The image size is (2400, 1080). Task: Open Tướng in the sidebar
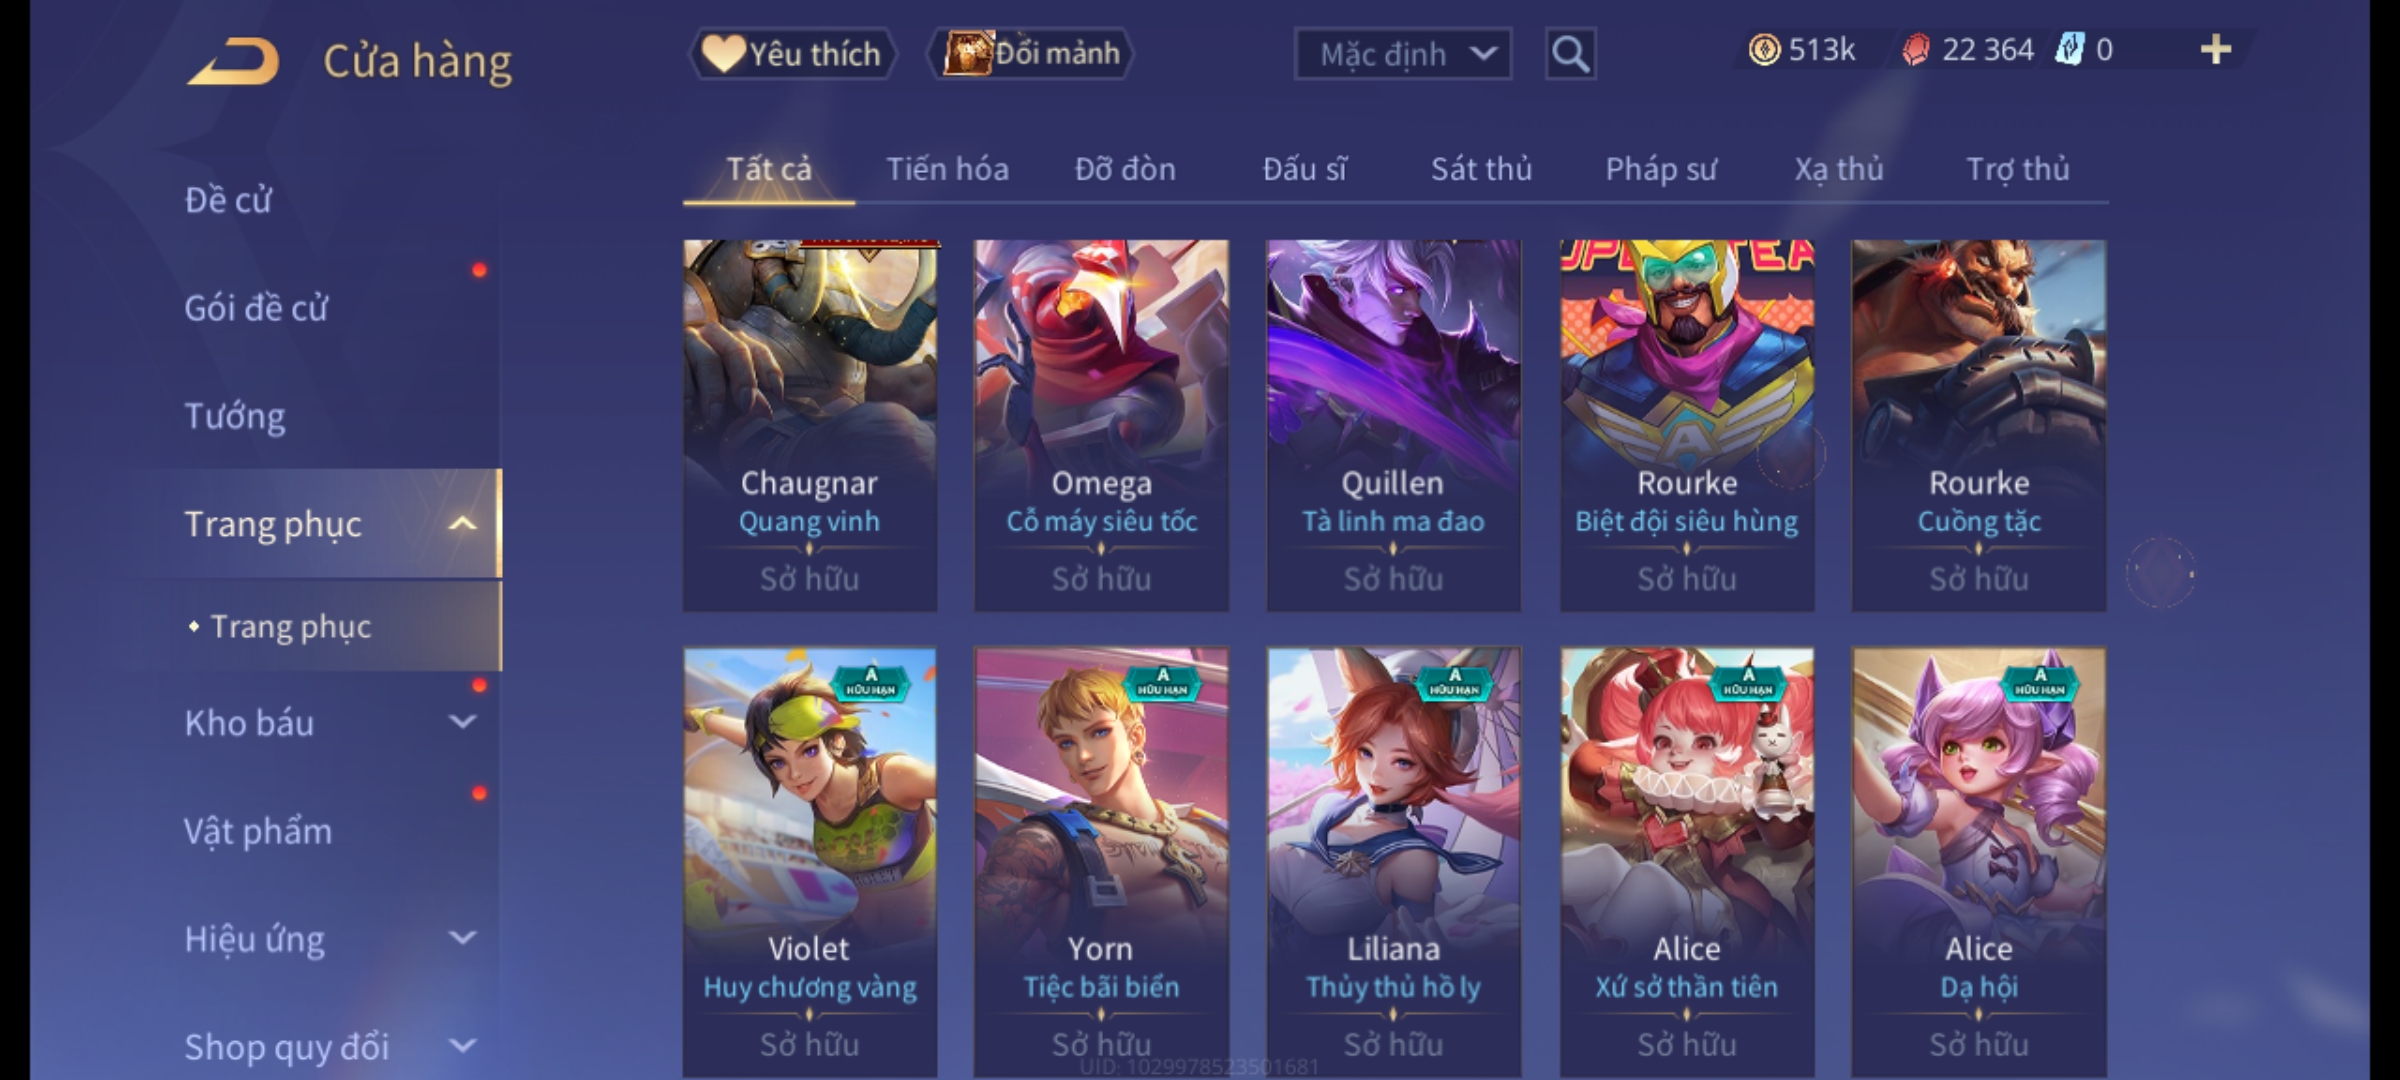tap(235, 415)
